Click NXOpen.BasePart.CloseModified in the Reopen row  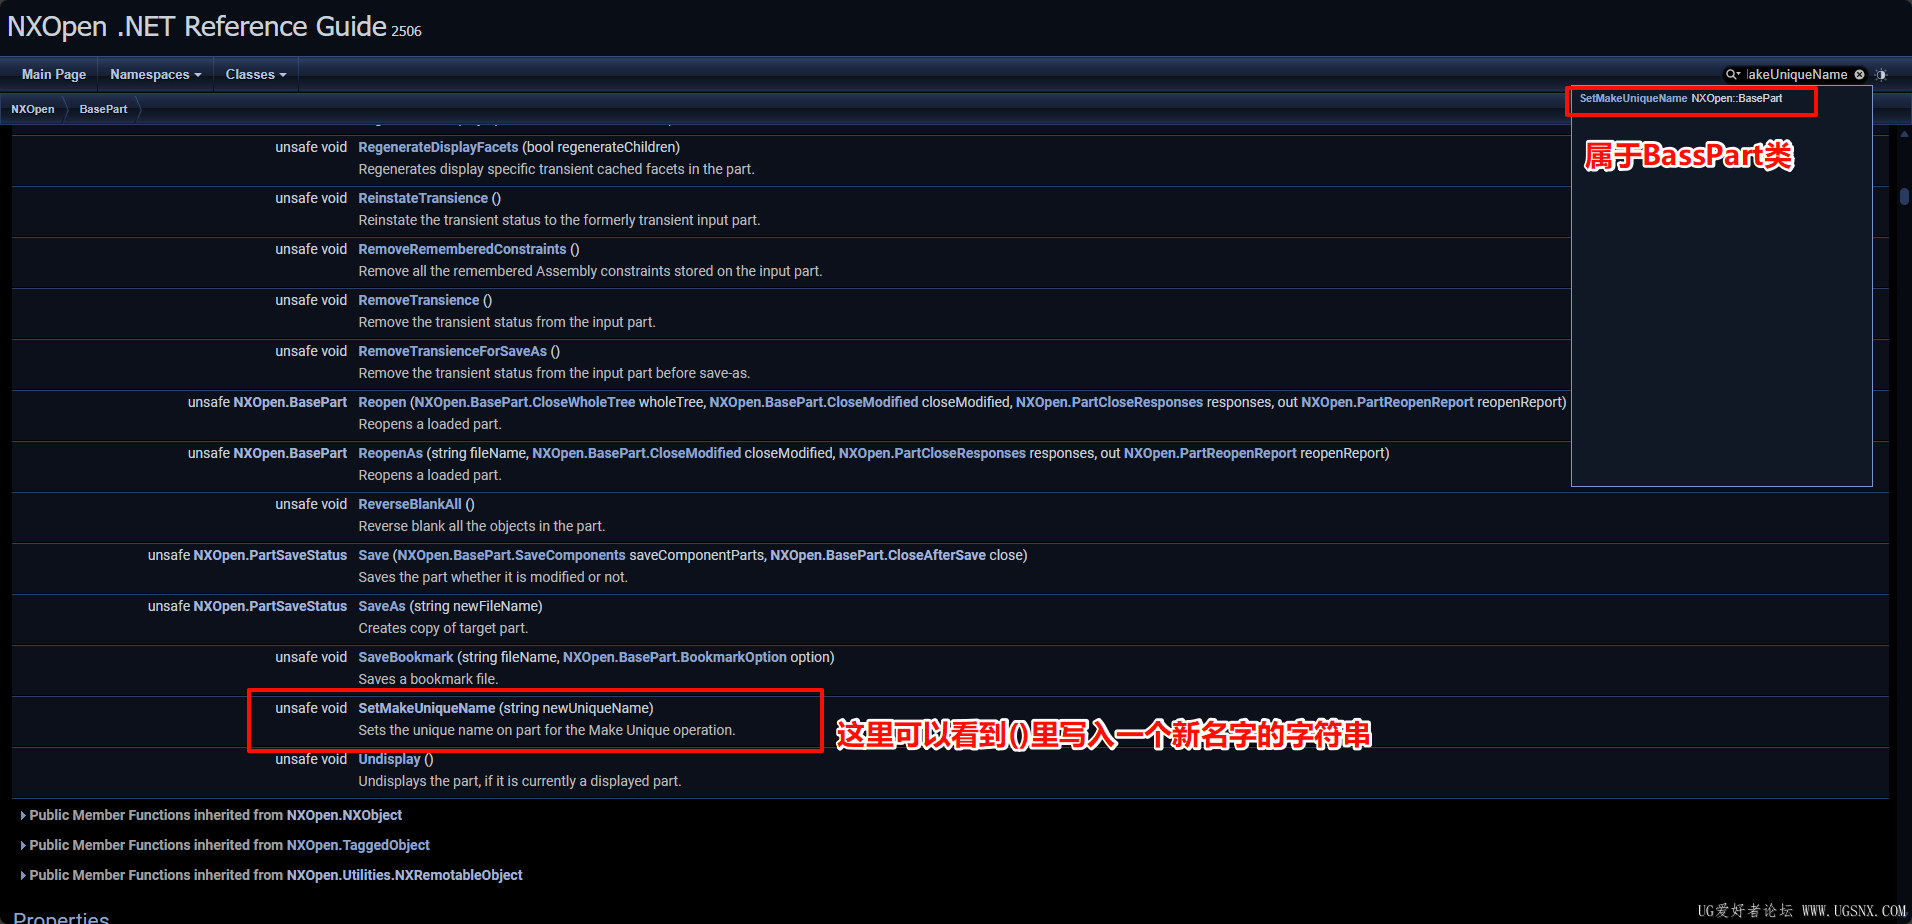click(x=814, y=402)
